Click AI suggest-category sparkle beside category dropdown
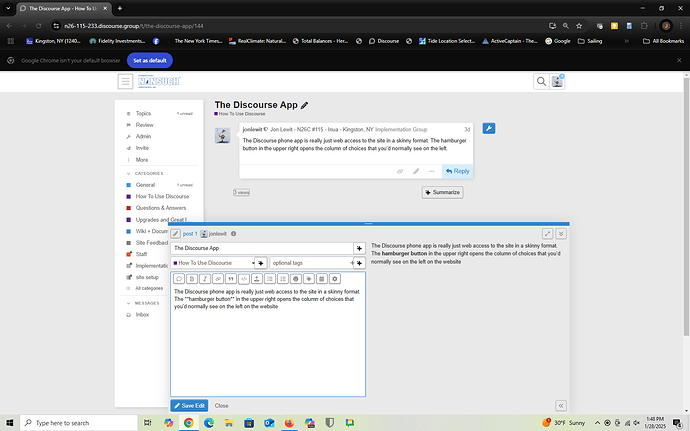690x431 pixels. (261, 263)
